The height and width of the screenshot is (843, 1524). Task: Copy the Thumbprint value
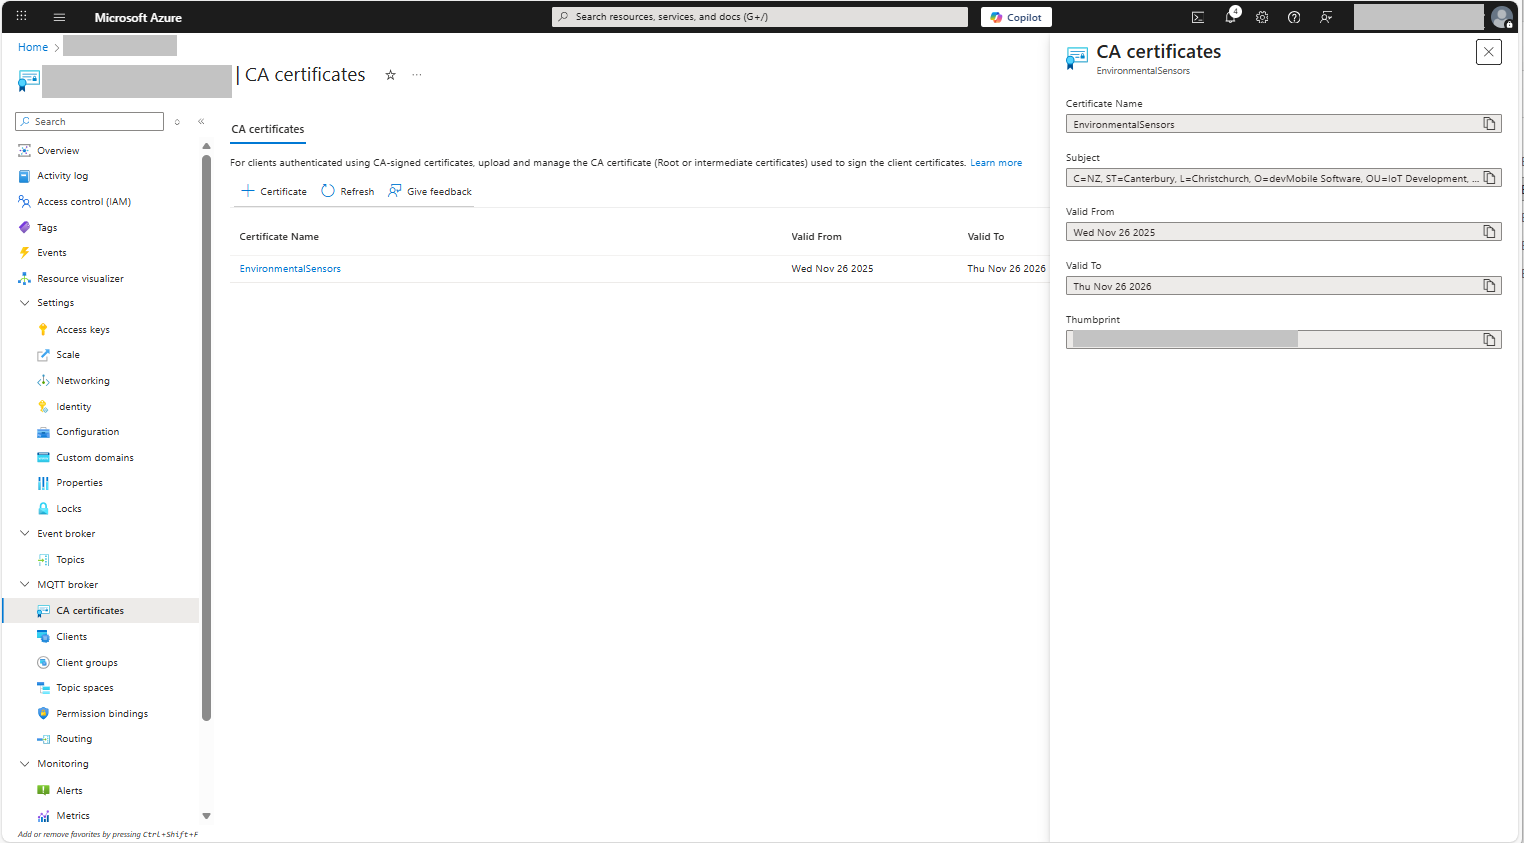click(1489, 340)
